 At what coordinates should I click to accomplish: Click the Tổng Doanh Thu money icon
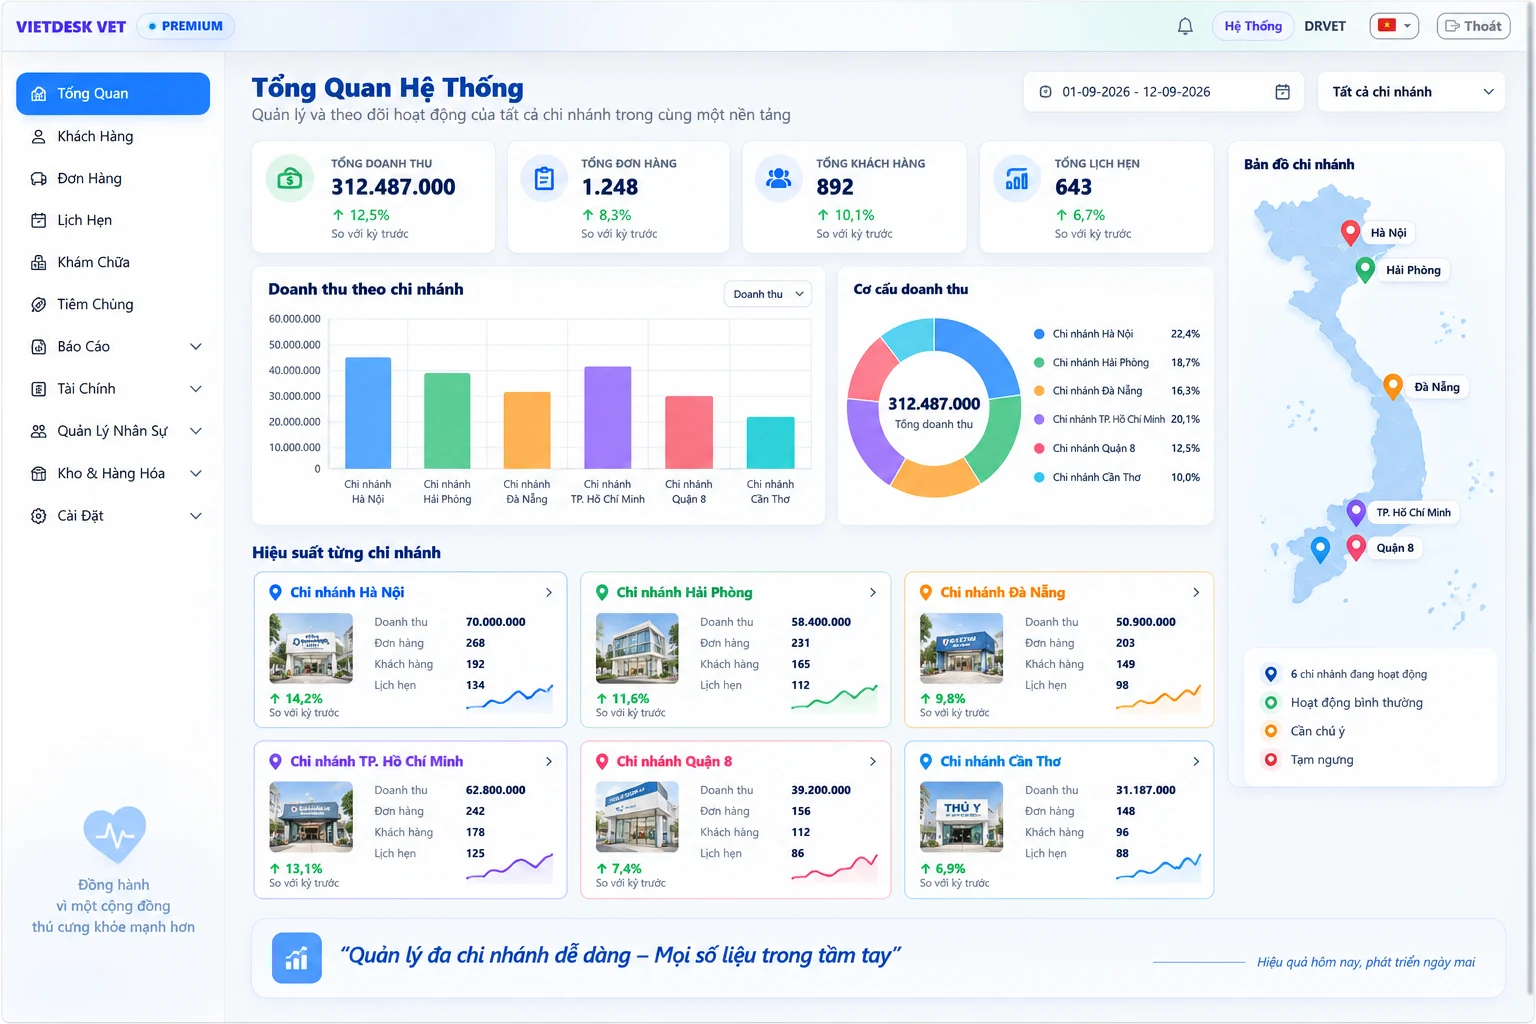pos(289,179)
